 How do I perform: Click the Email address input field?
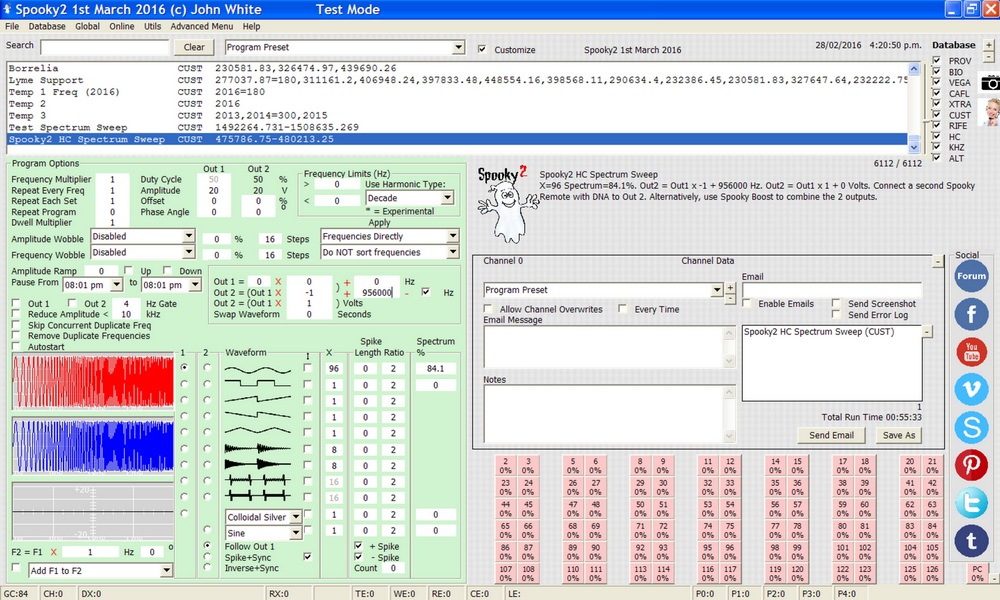[x=832, y=289]
